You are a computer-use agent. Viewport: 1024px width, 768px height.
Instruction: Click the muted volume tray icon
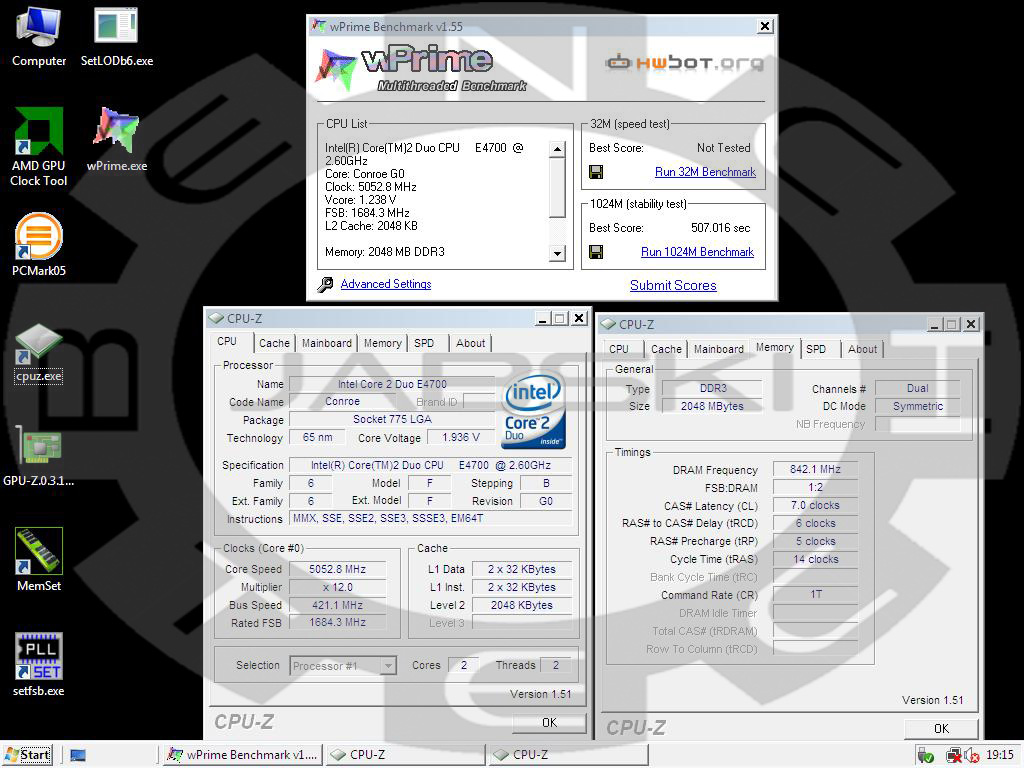972,756
